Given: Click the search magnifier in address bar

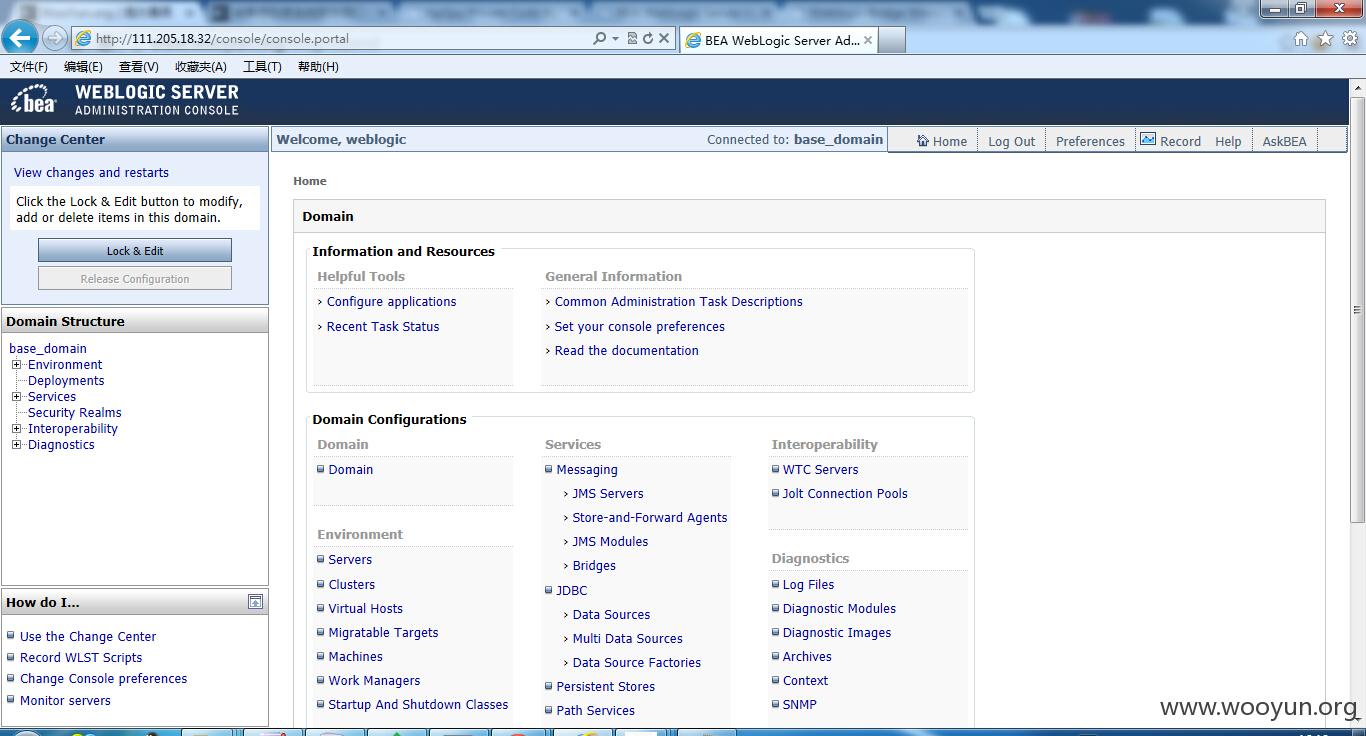Looking at the screenshot, I should pos(599,39).
